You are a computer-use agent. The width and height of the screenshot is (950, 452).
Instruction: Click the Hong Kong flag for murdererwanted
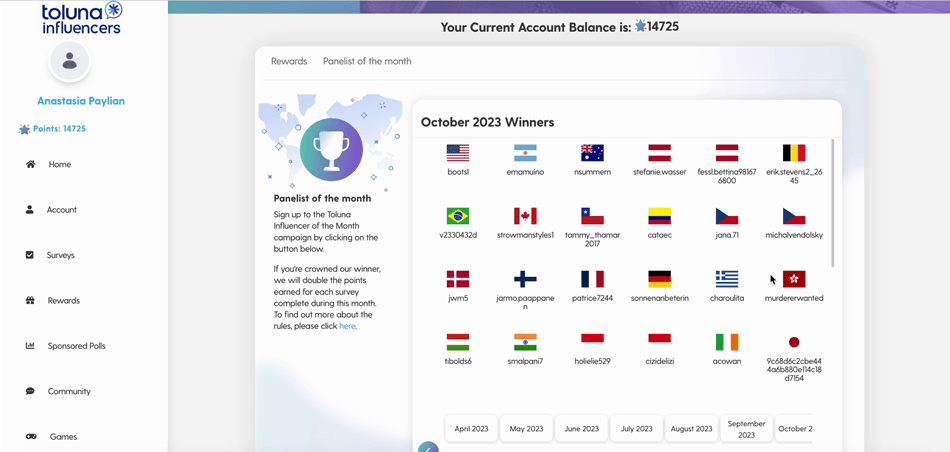click(x=794, y=279)
